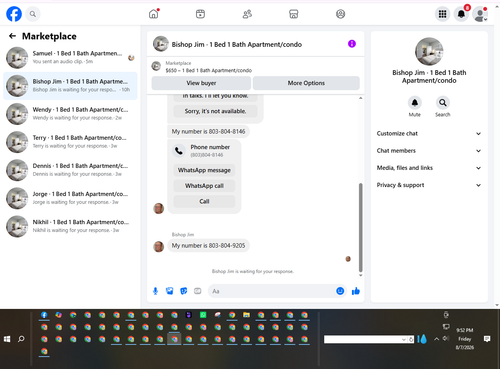Open the Windows Action Center notifications

(487, 339)
